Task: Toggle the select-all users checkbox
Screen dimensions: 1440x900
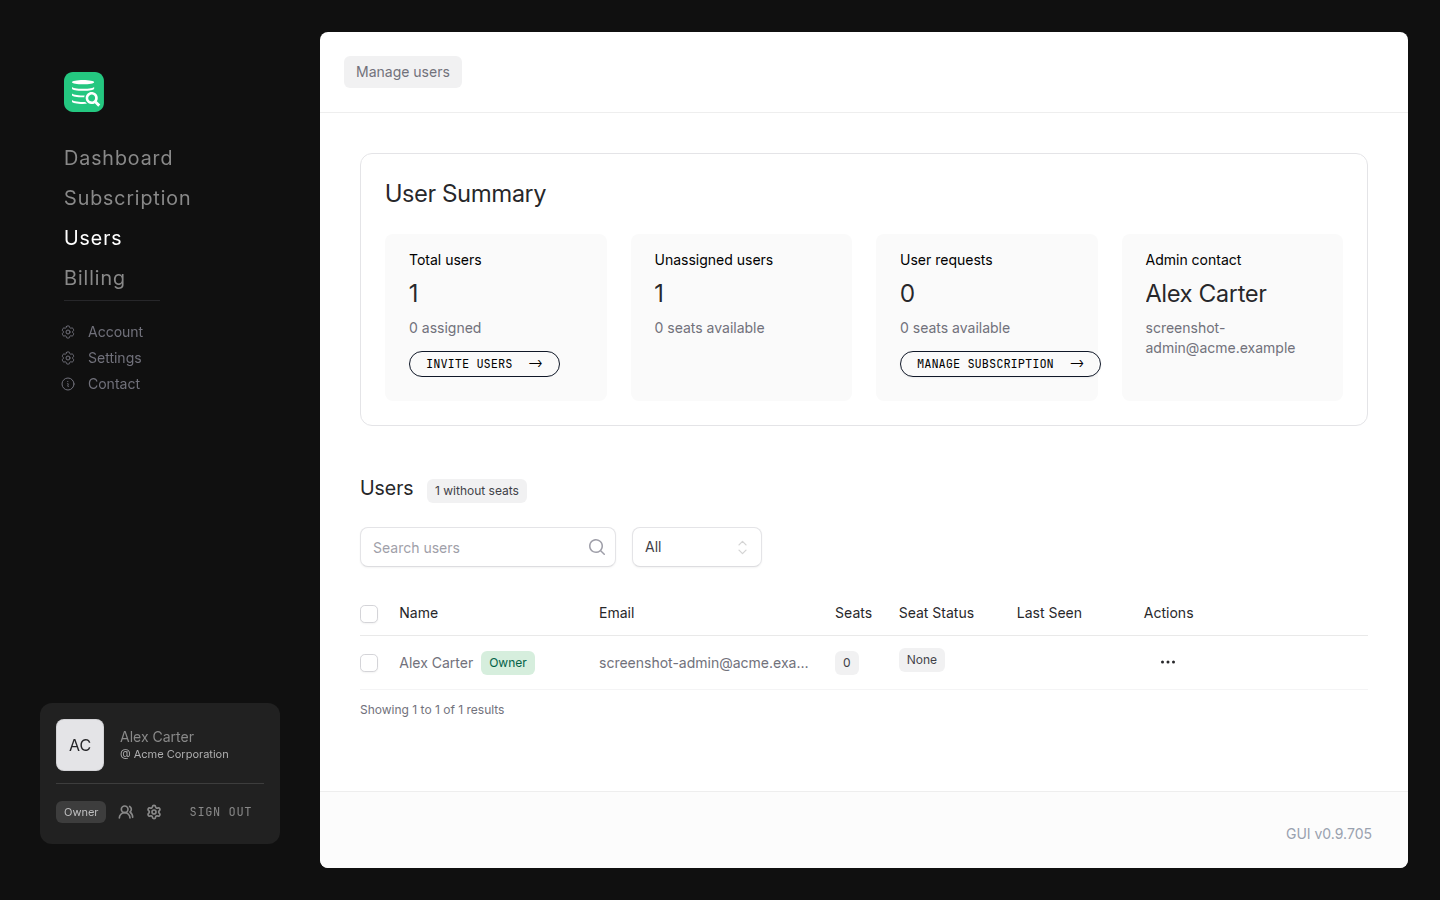Action: tap(369, 614)
